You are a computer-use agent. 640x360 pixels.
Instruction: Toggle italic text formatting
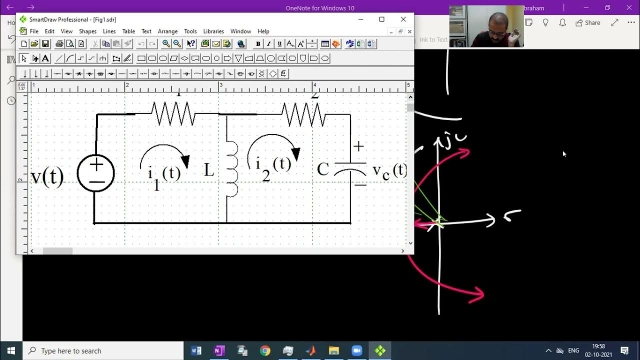[x=269, y=44]
